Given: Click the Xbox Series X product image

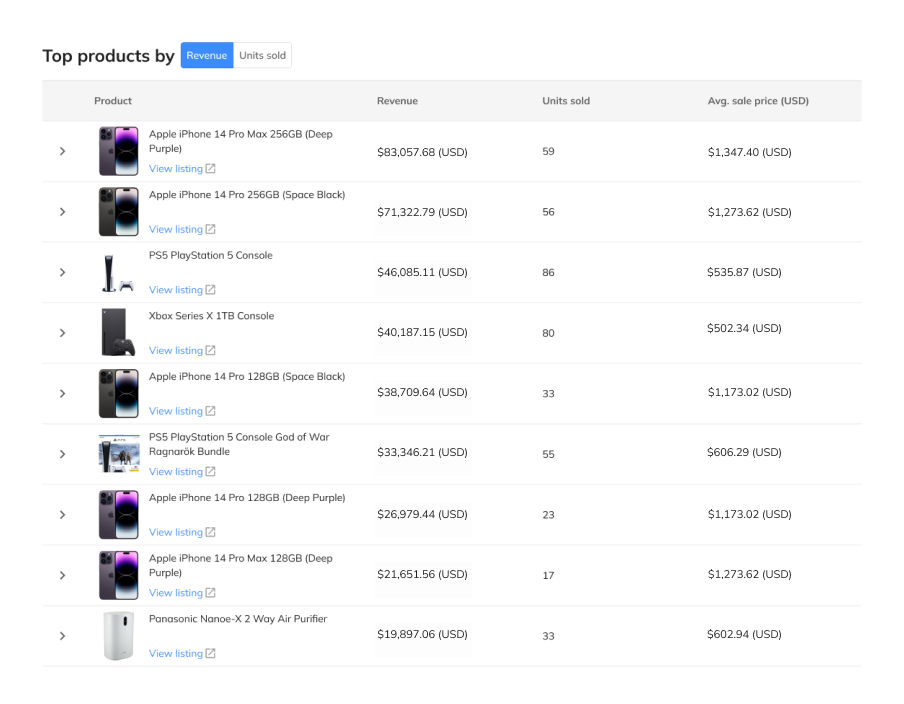Looking at the screenshot, I should coord(119,333).
